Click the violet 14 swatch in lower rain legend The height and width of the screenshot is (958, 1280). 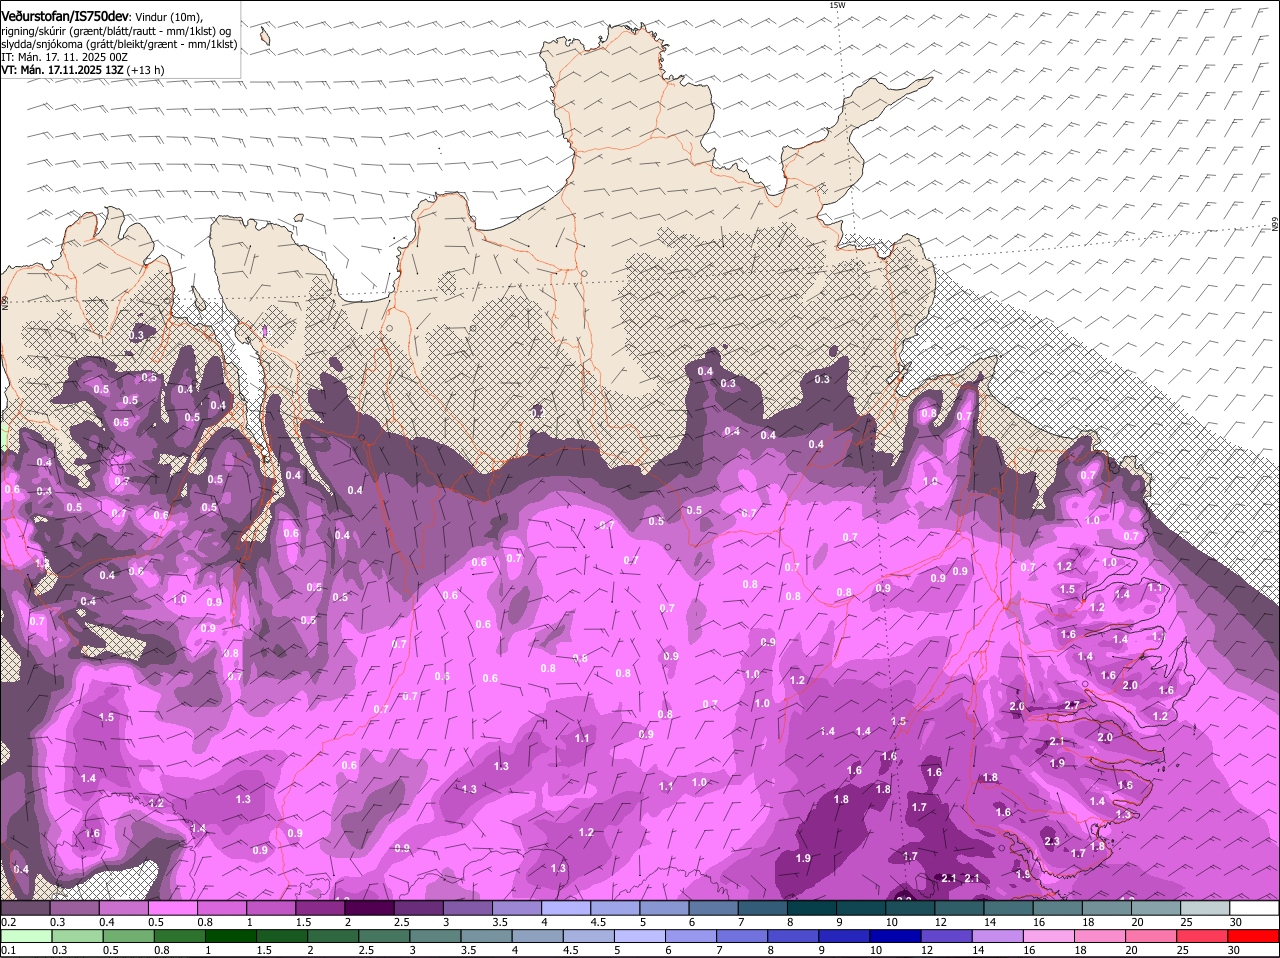(x=998, y=936)
